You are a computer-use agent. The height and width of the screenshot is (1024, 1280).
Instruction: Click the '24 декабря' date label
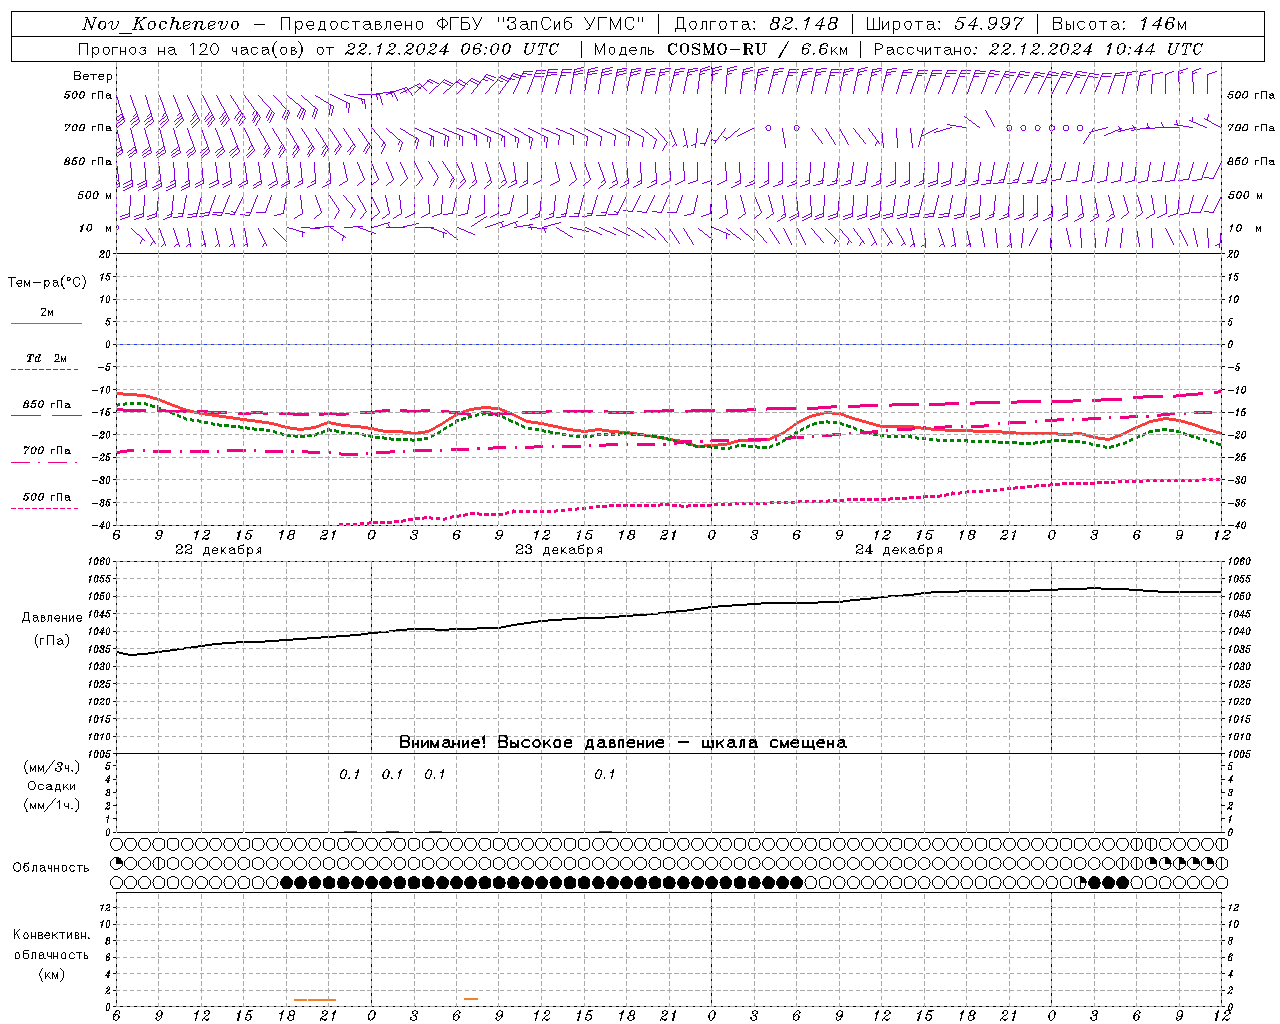899,550
